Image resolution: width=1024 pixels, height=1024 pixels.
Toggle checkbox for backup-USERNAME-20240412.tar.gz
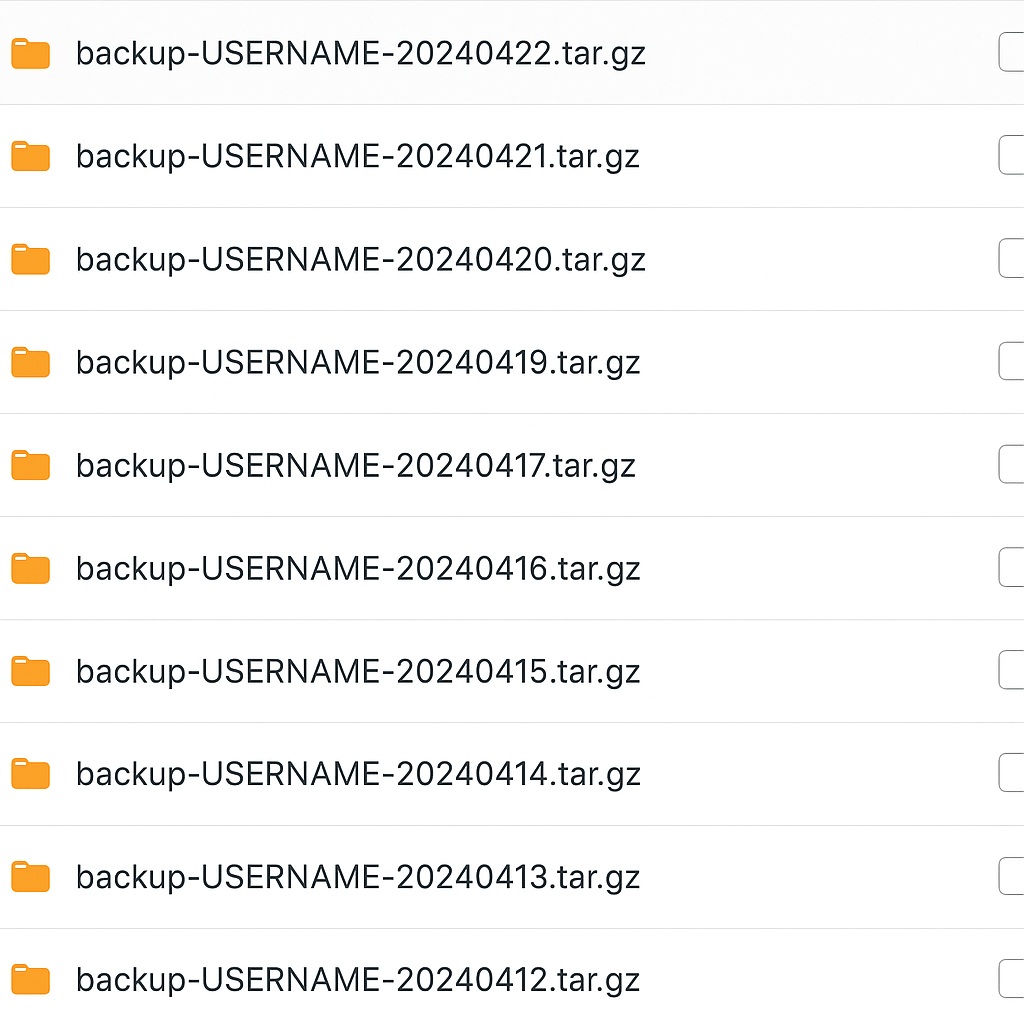[x=1012, y=979]
